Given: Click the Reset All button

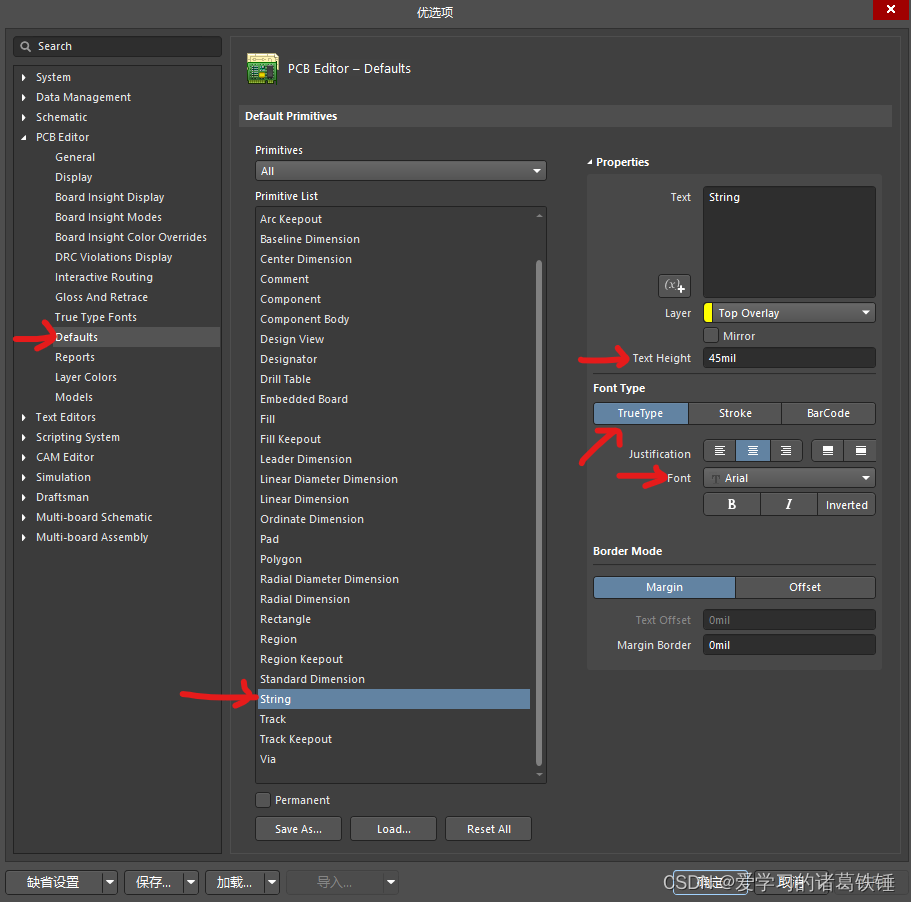Looking at the screenshot, I should pos(489,829).
